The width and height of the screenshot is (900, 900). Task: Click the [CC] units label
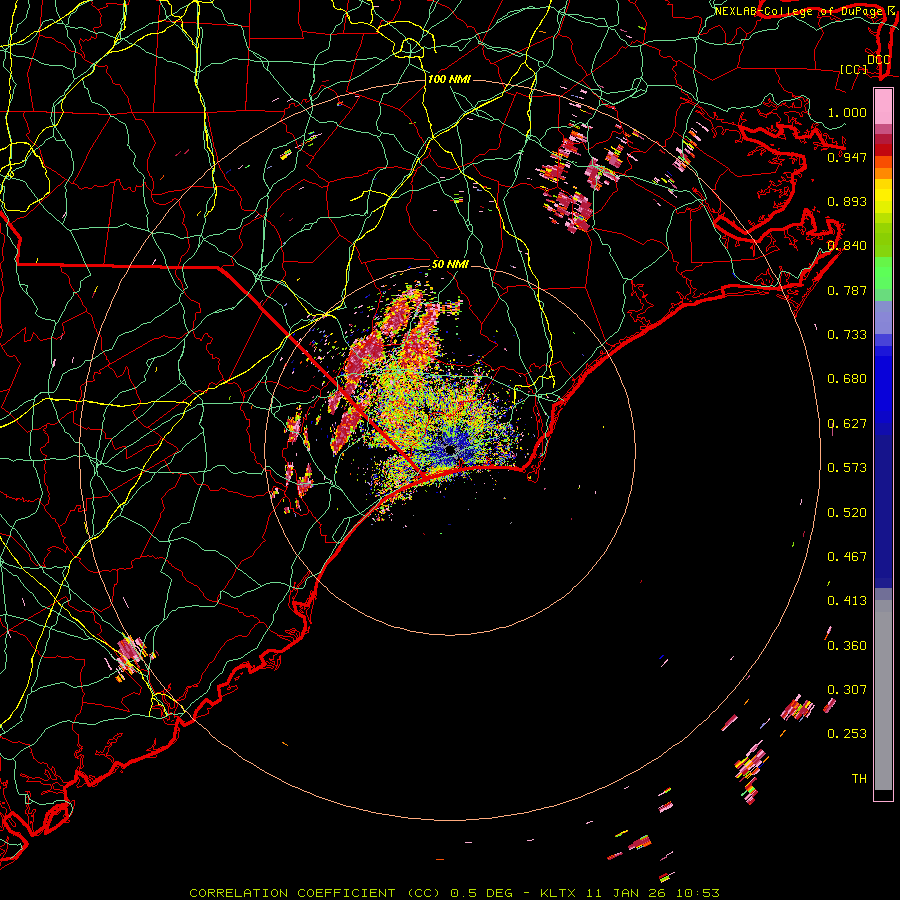854,69
